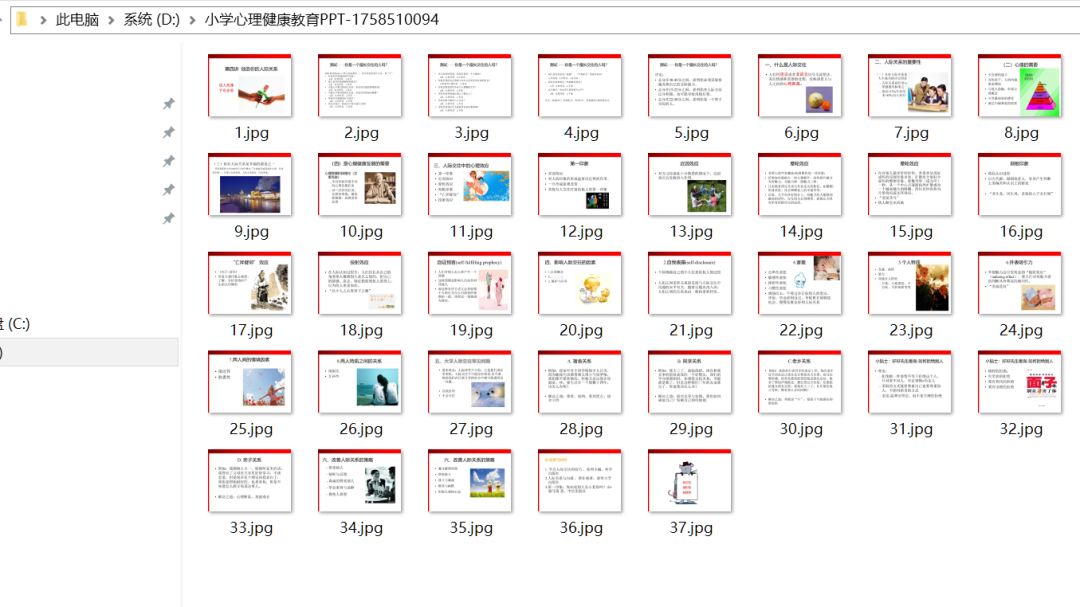Screen dimensions: 1080x607
Task: Expand chevron after 此电脑 breadcrumb
Action: point(111,20)
